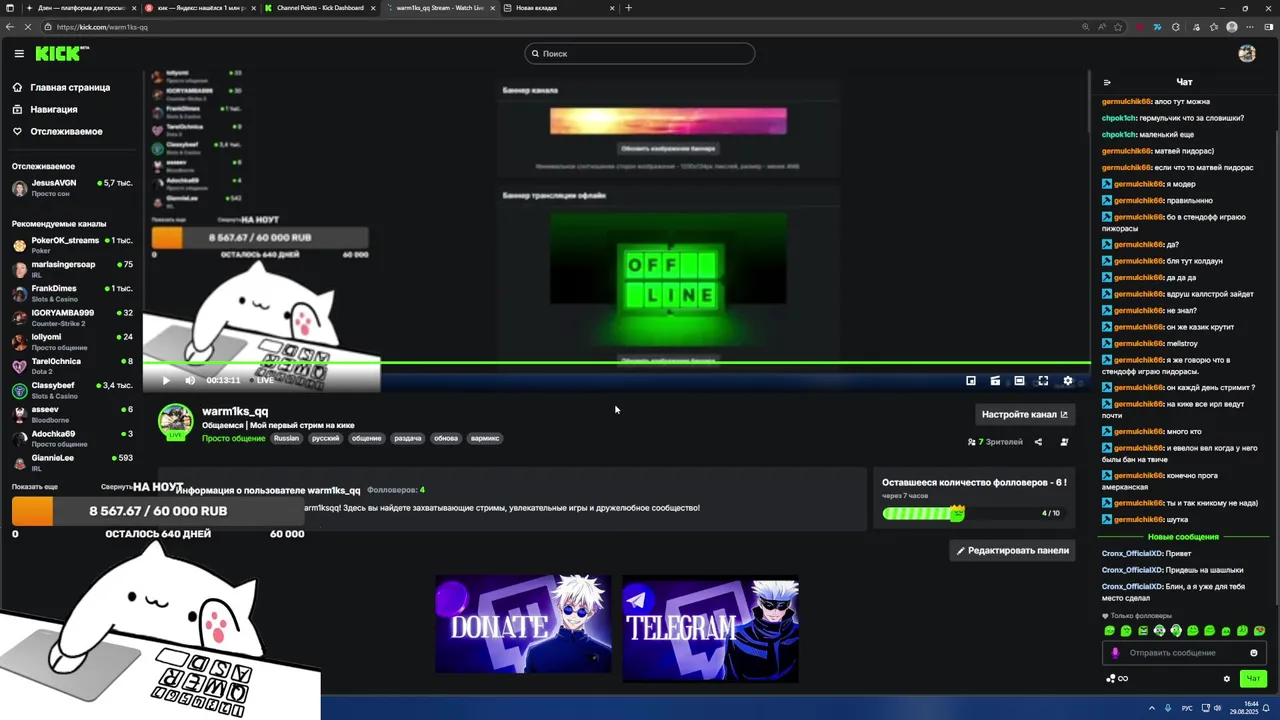Viewport: 1280px width, 720px height.
Task: Open PokerOK_streams recommended channel
Action: tap(72, 244)
